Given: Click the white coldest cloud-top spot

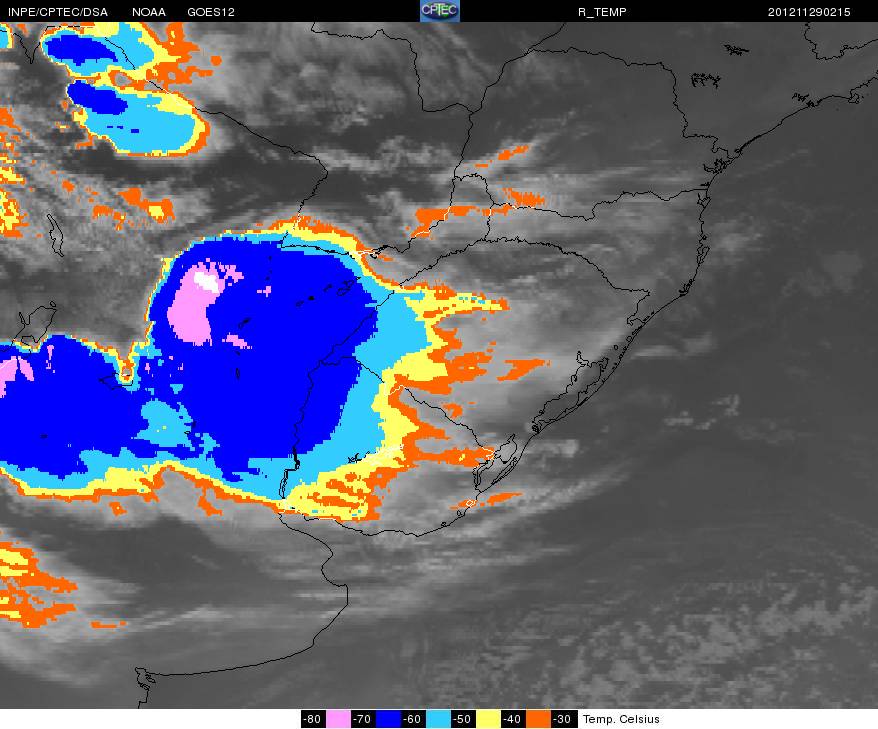Looking at the screenshot, I should click(207, 282).
